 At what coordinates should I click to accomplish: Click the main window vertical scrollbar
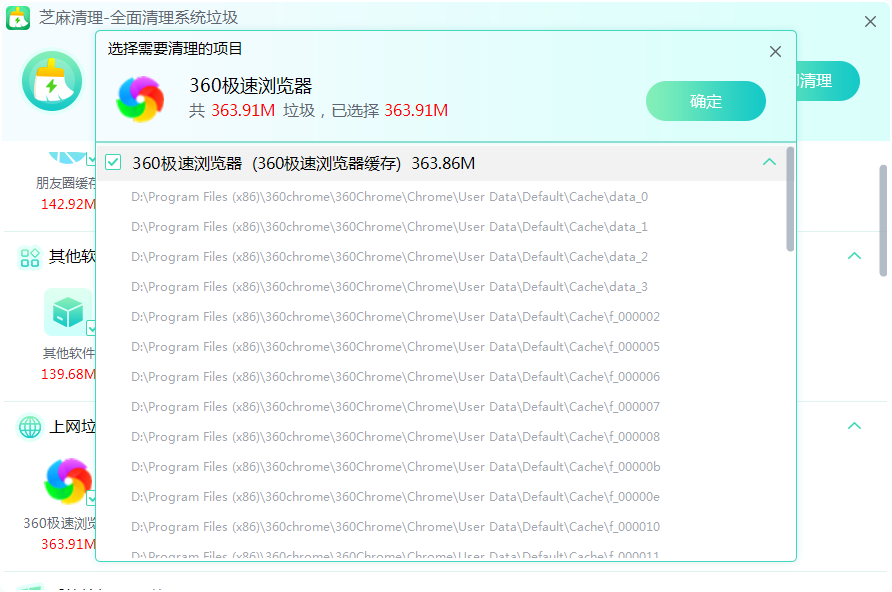tap(883, 221)
